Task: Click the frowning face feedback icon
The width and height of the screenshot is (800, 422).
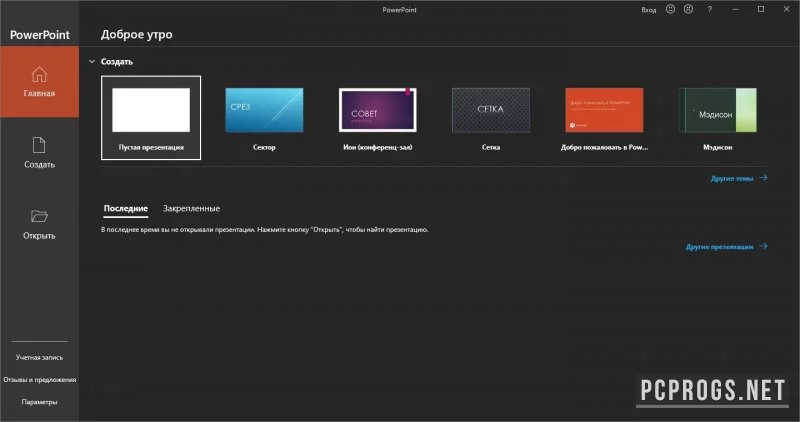Action: [688, 9]
